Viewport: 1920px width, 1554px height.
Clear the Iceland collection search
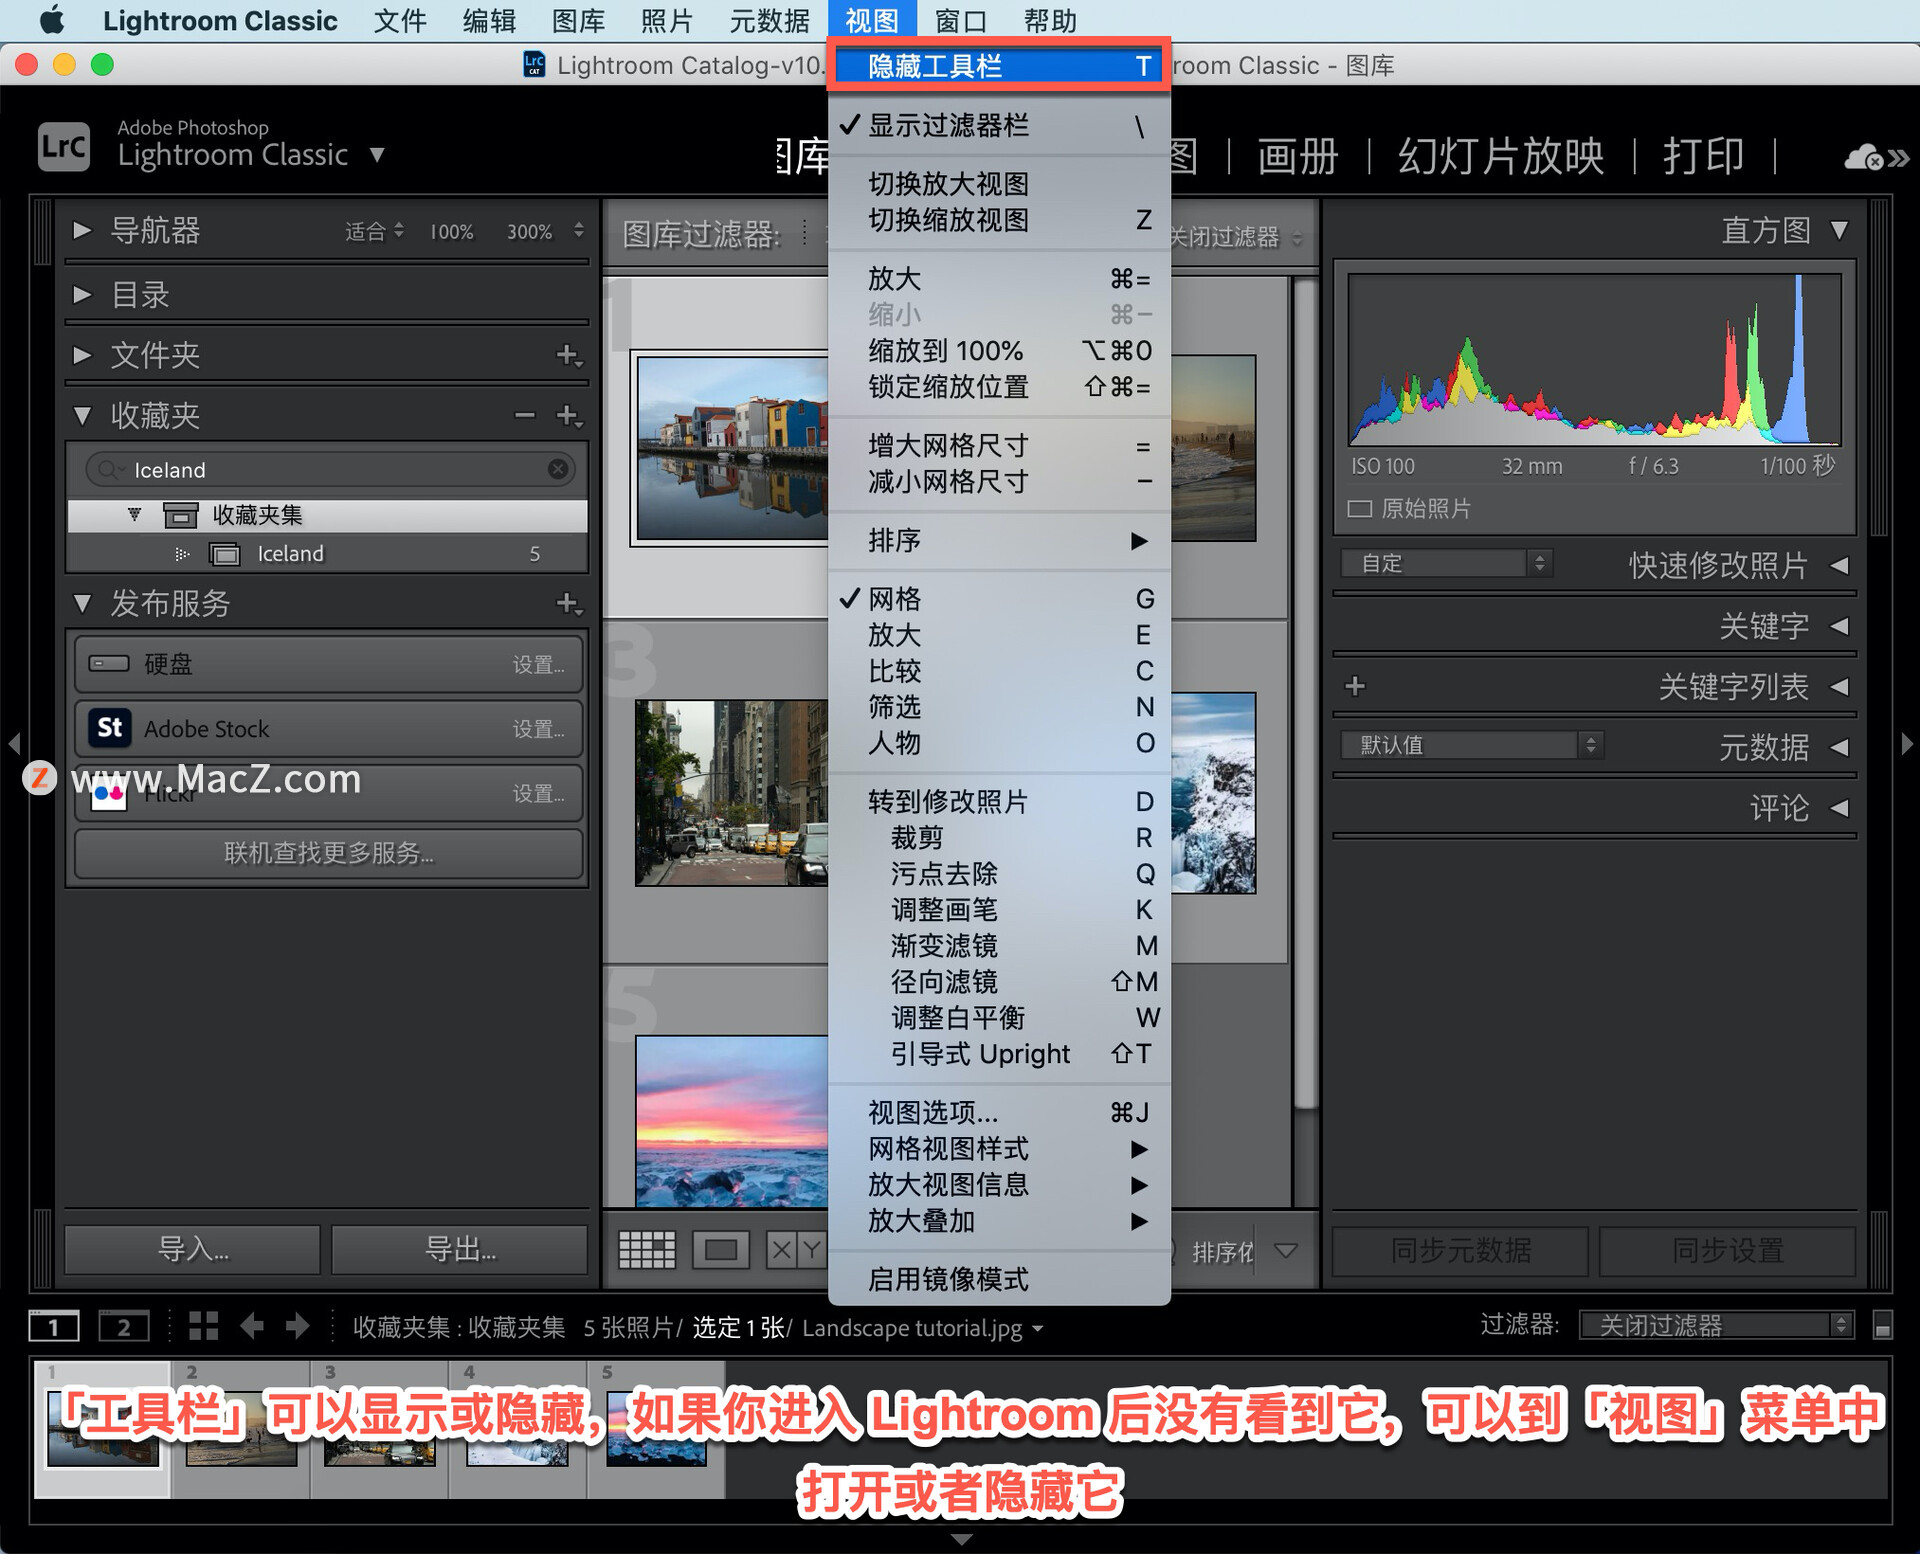coord(558,469)
